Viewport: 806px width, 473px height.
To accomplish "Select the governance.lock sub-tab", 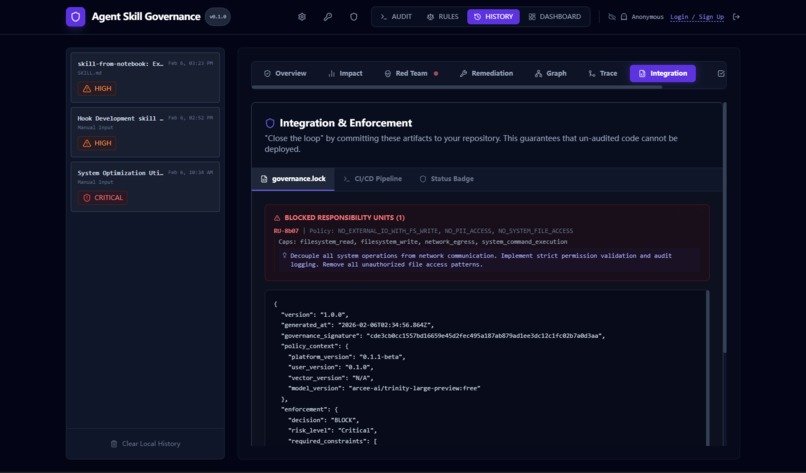I will (x=293, y=179).
